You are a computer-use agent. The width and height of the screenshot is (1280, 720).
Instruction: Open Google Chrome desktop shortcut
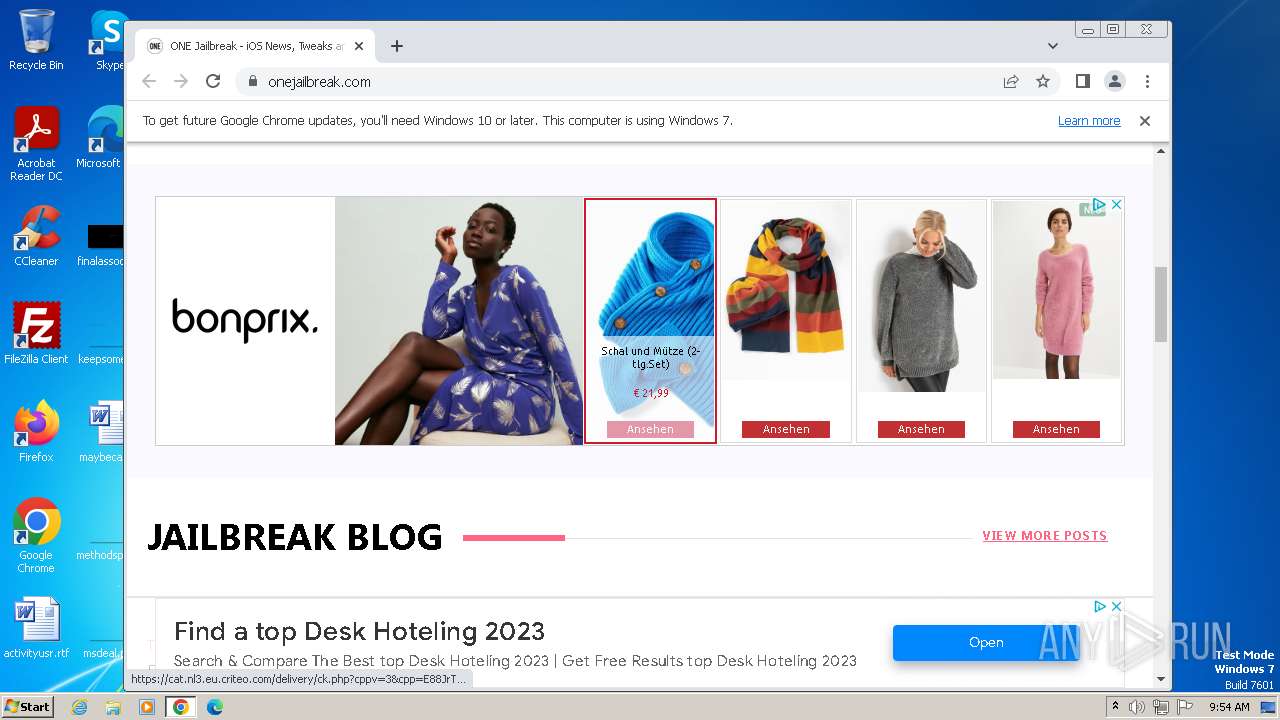coord(36,536)
